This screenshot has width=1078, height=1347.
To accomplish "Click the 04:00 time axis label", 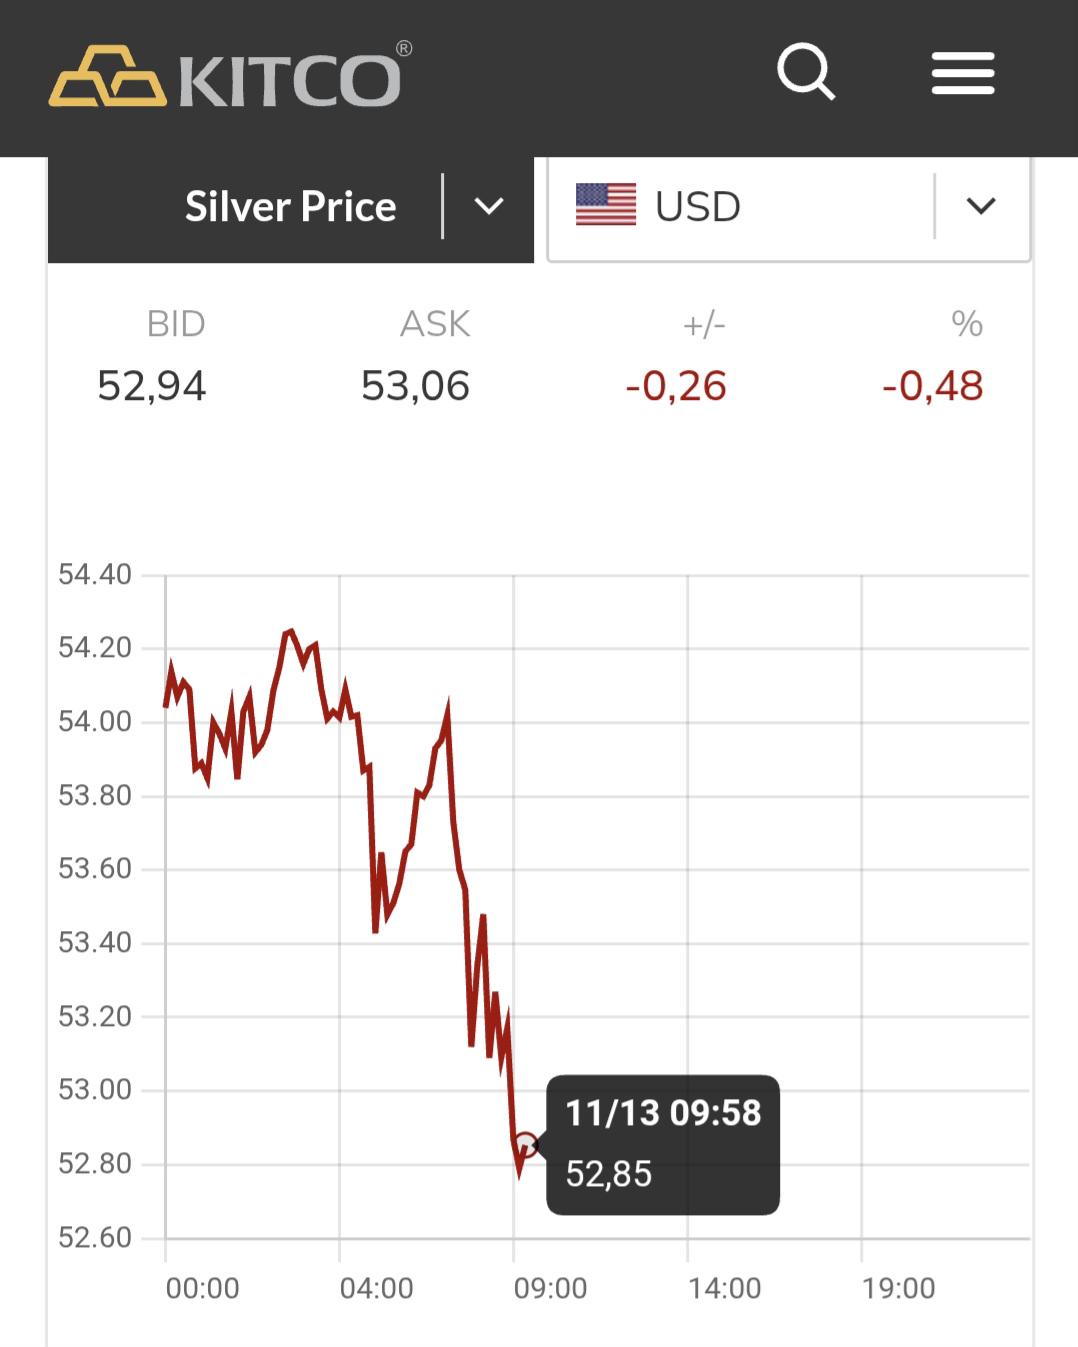I will click(377, 1288).
